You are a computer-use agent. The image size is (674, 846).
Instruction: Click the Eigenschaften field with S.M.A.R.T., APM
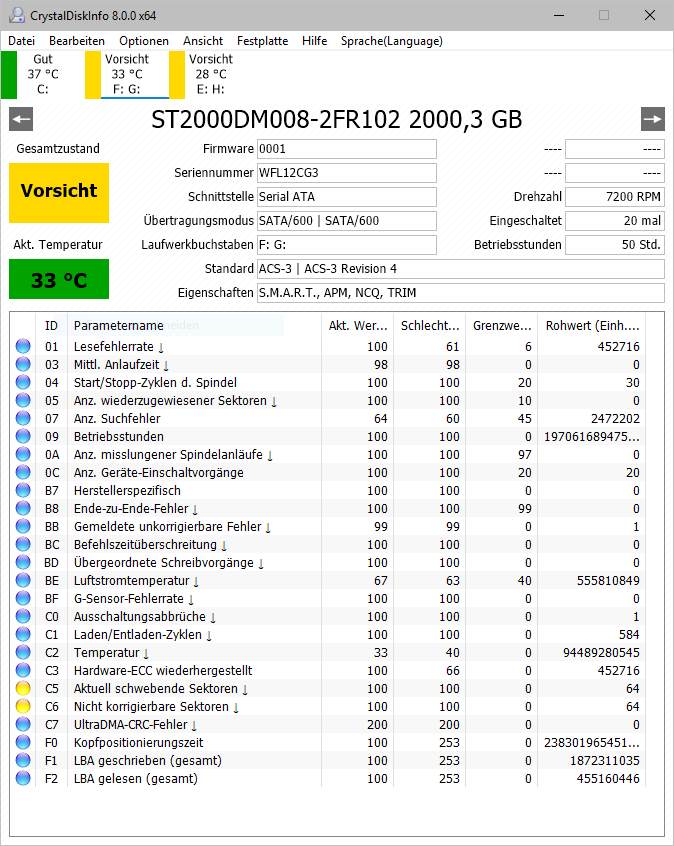tap(461, 293)
